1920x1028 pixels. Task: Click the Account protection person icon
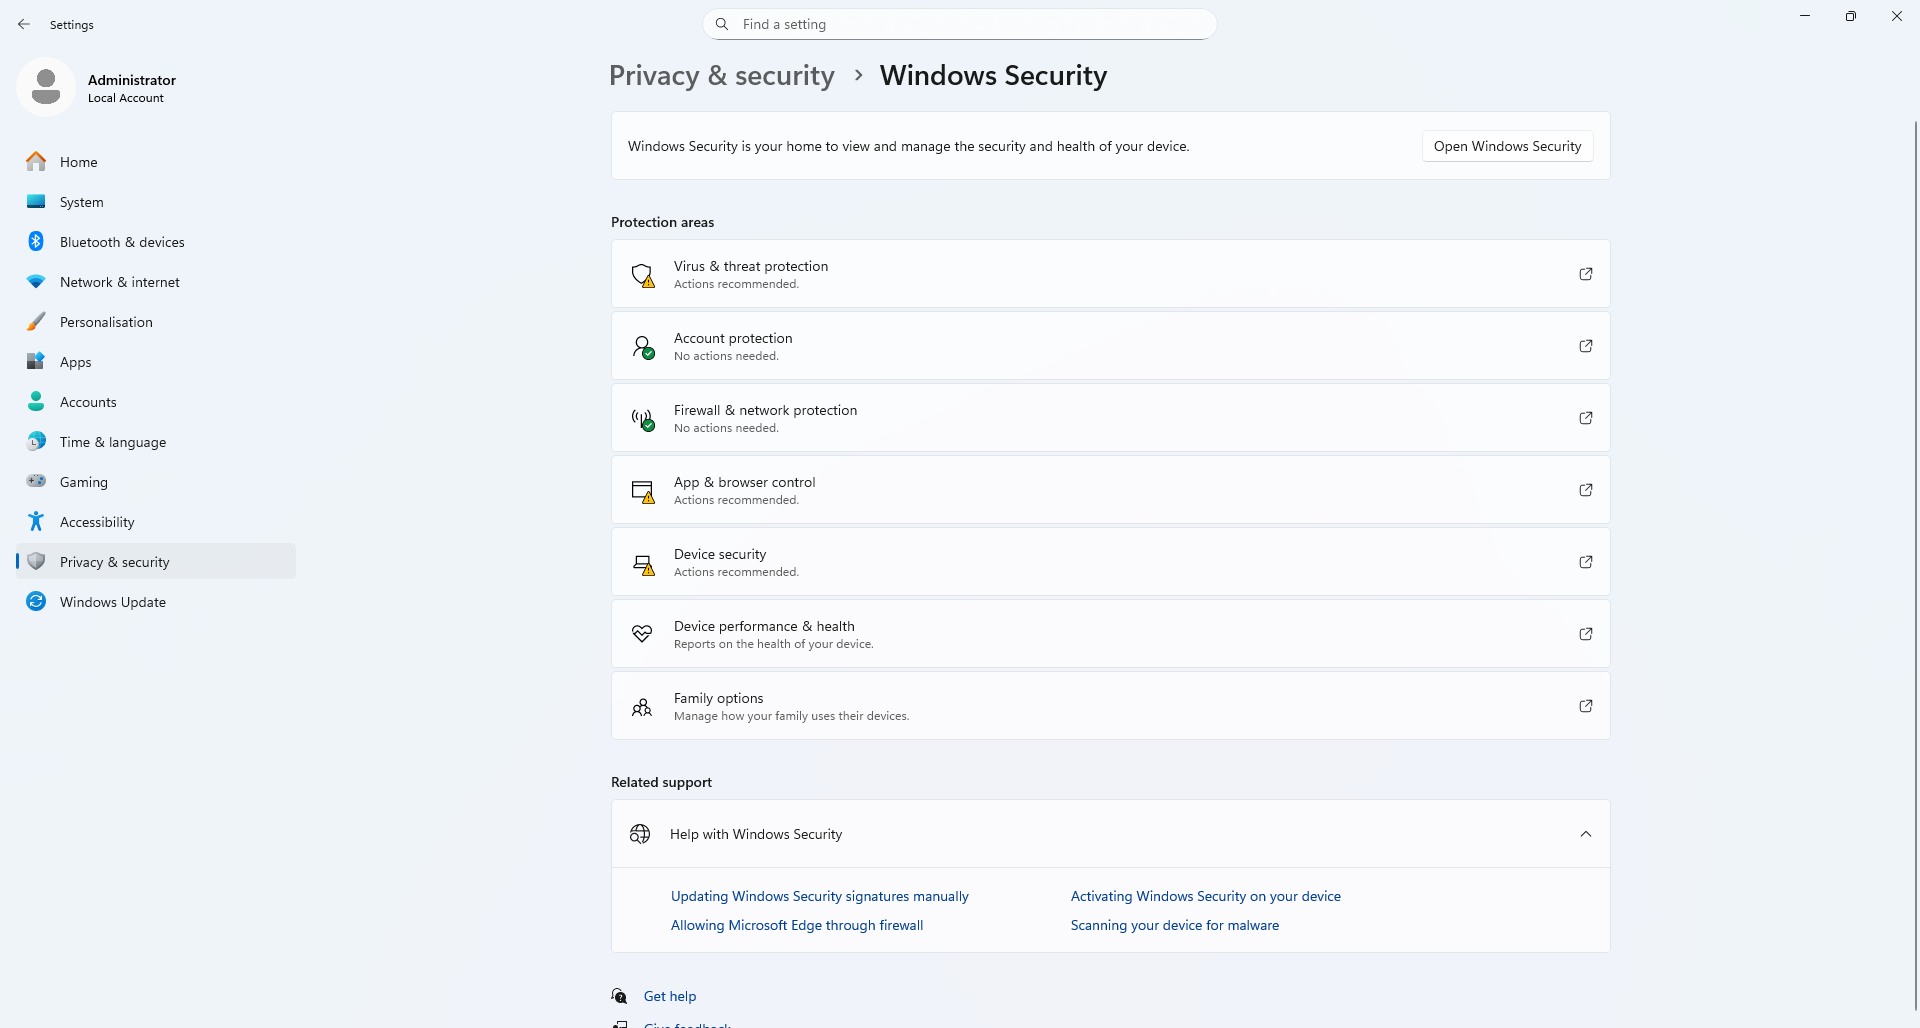pos(642,347)
